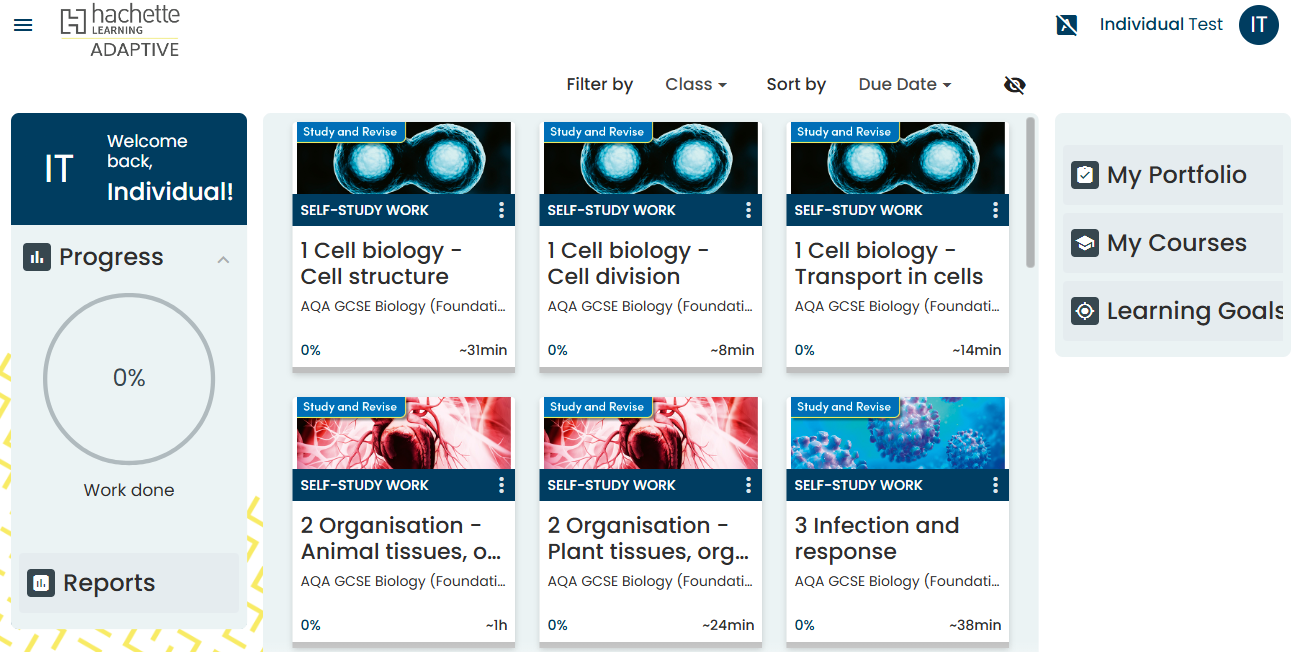Toggle hidden items with crossed-eye icon
This screenshot has width=1293, height=652.
click(1014, 85)
